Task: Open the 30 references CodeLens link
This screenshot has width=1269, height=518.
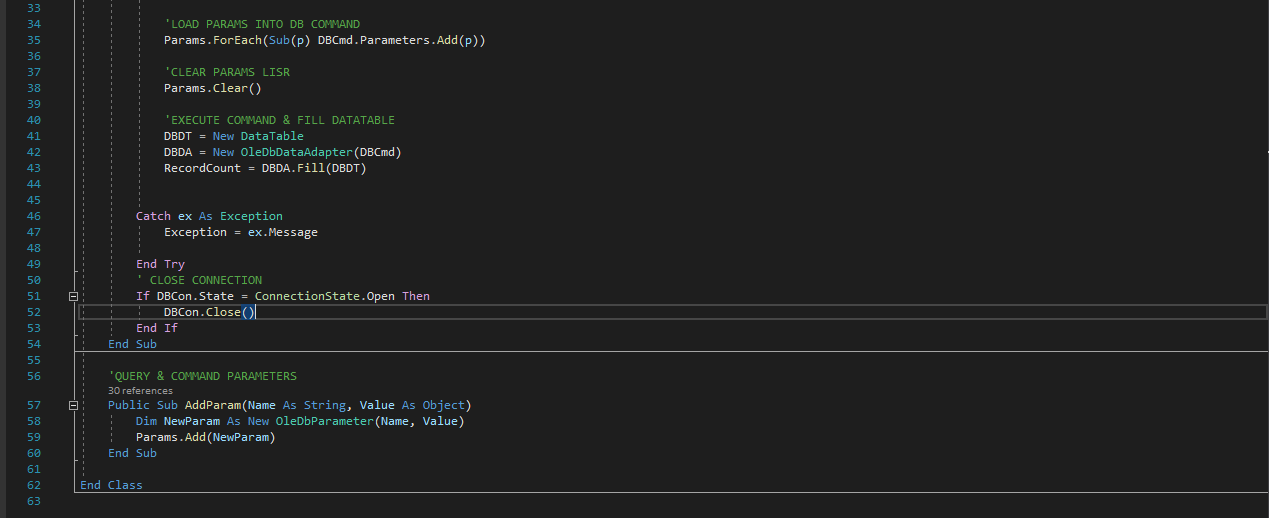Action: [140, 391]
